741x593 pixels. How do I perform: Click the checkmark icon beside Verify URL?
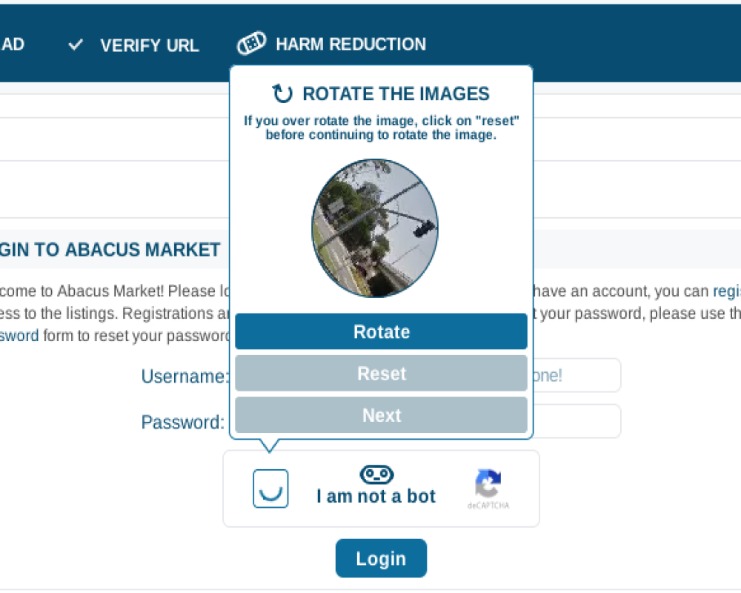click(76, 45)
